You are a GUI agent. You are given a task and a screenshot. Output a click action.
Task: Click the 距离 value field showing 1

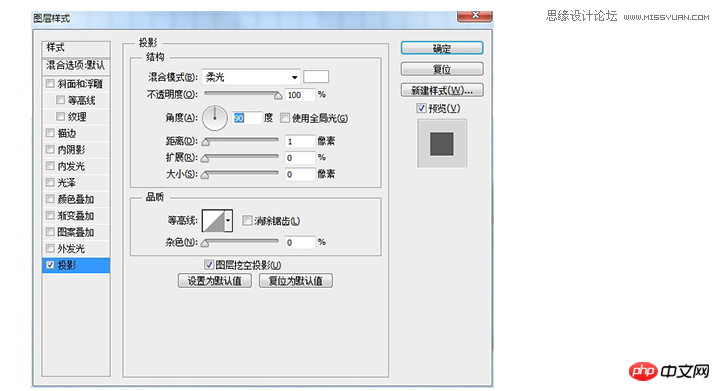pos(300,141)
